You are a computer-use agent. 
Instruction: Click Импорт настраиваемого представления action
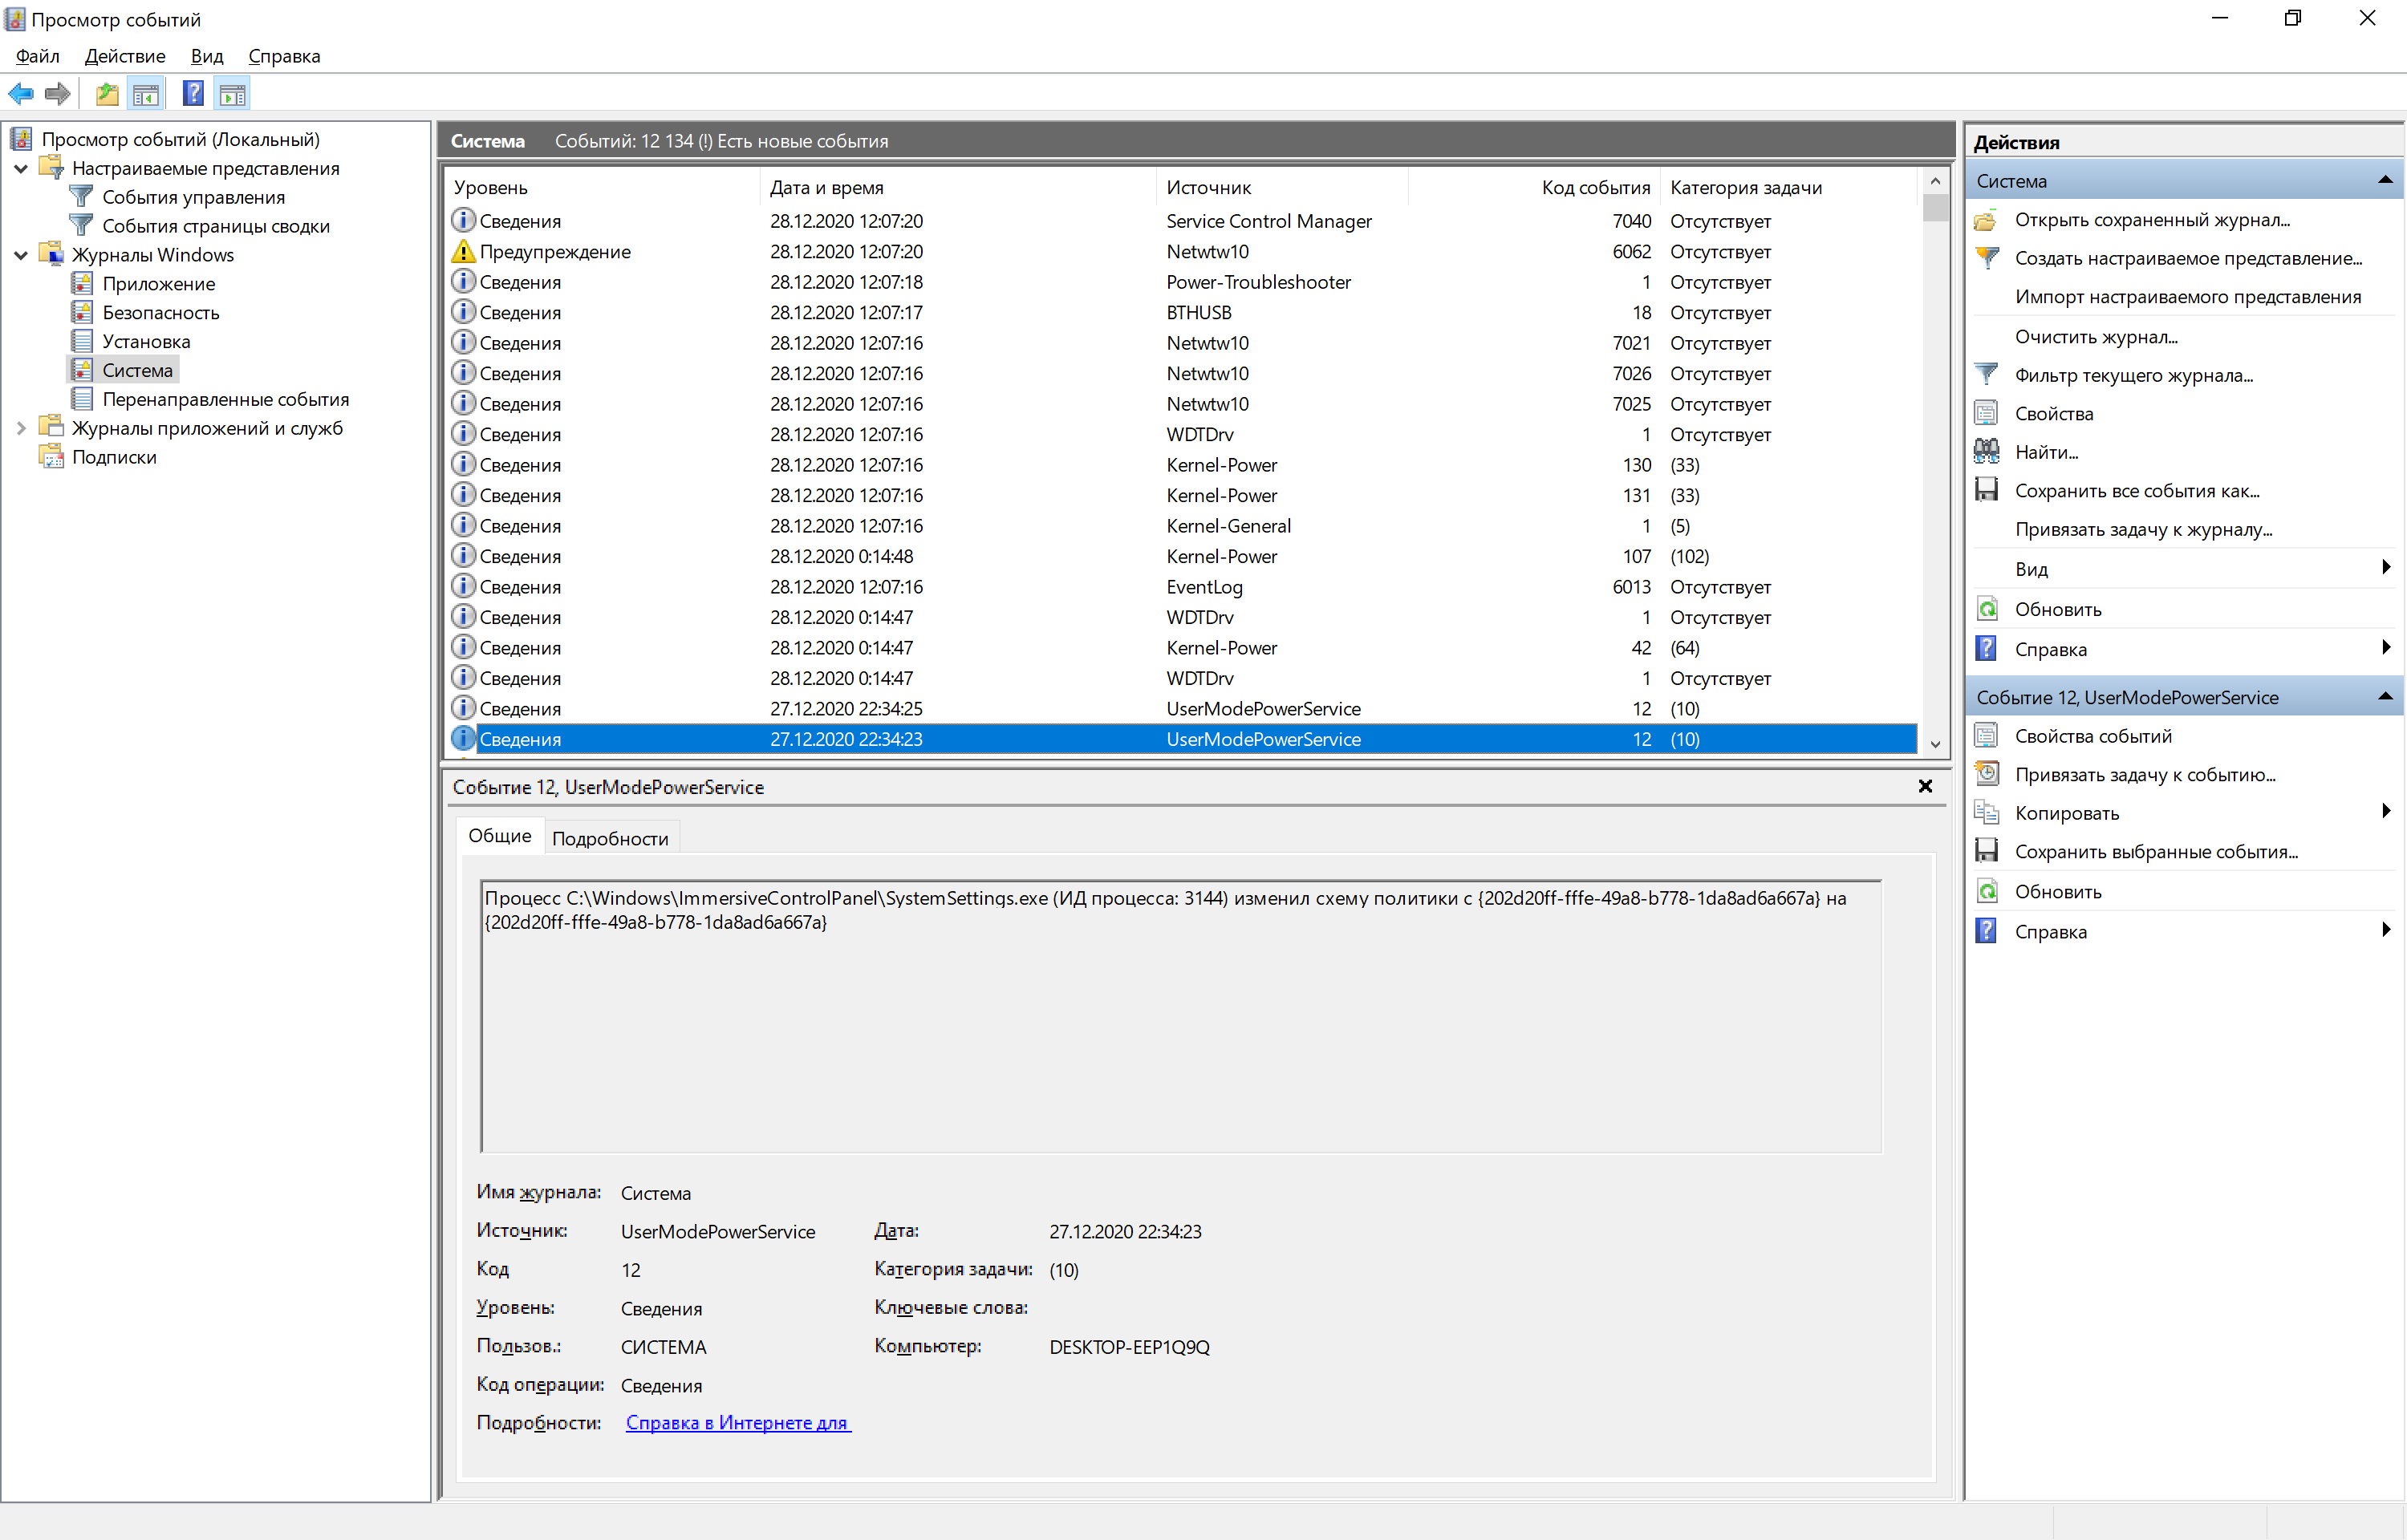(2187, 297)
